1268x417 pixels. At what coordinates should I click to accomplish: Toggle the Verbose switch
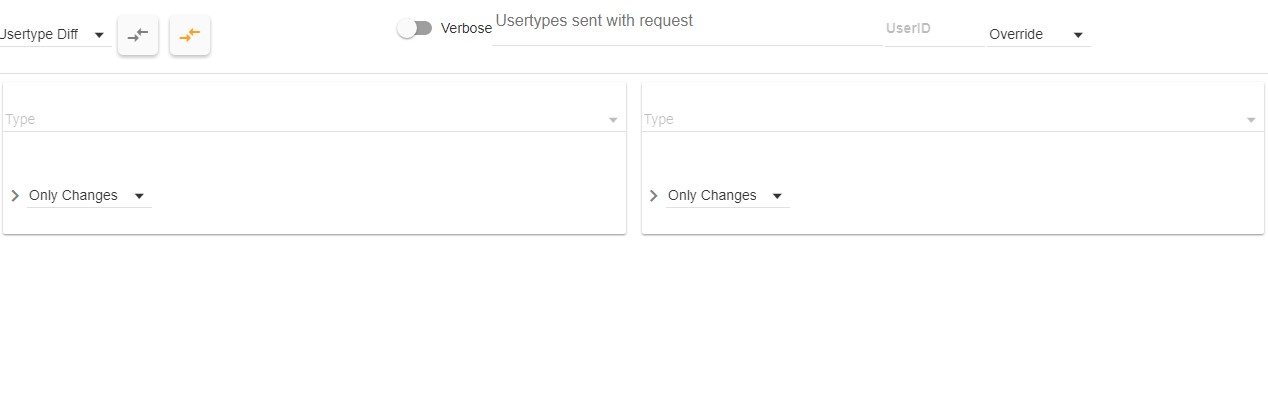click(x=414, y=29)
